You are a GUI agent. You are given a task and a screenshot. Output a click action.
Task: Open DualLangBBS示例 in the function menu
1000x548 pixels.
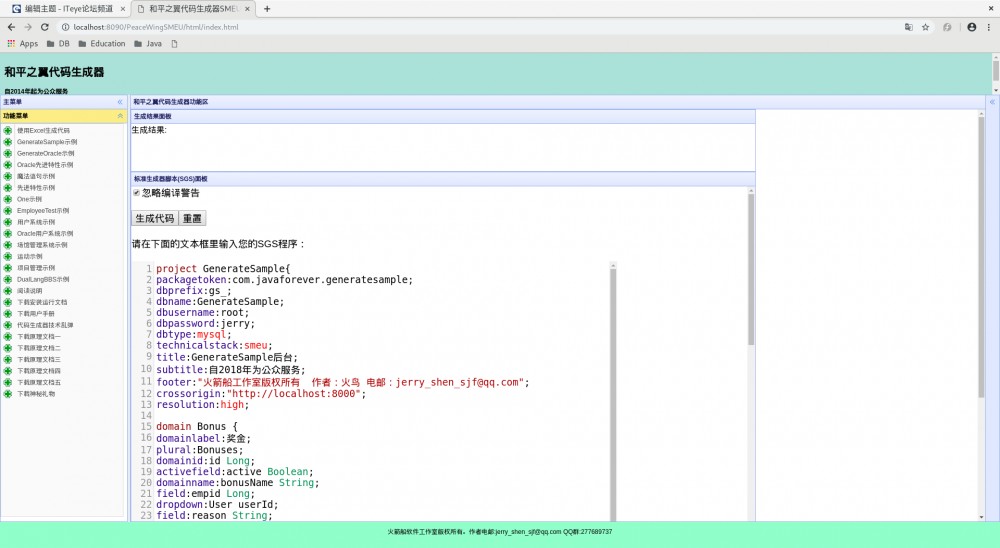click(43, 279)
